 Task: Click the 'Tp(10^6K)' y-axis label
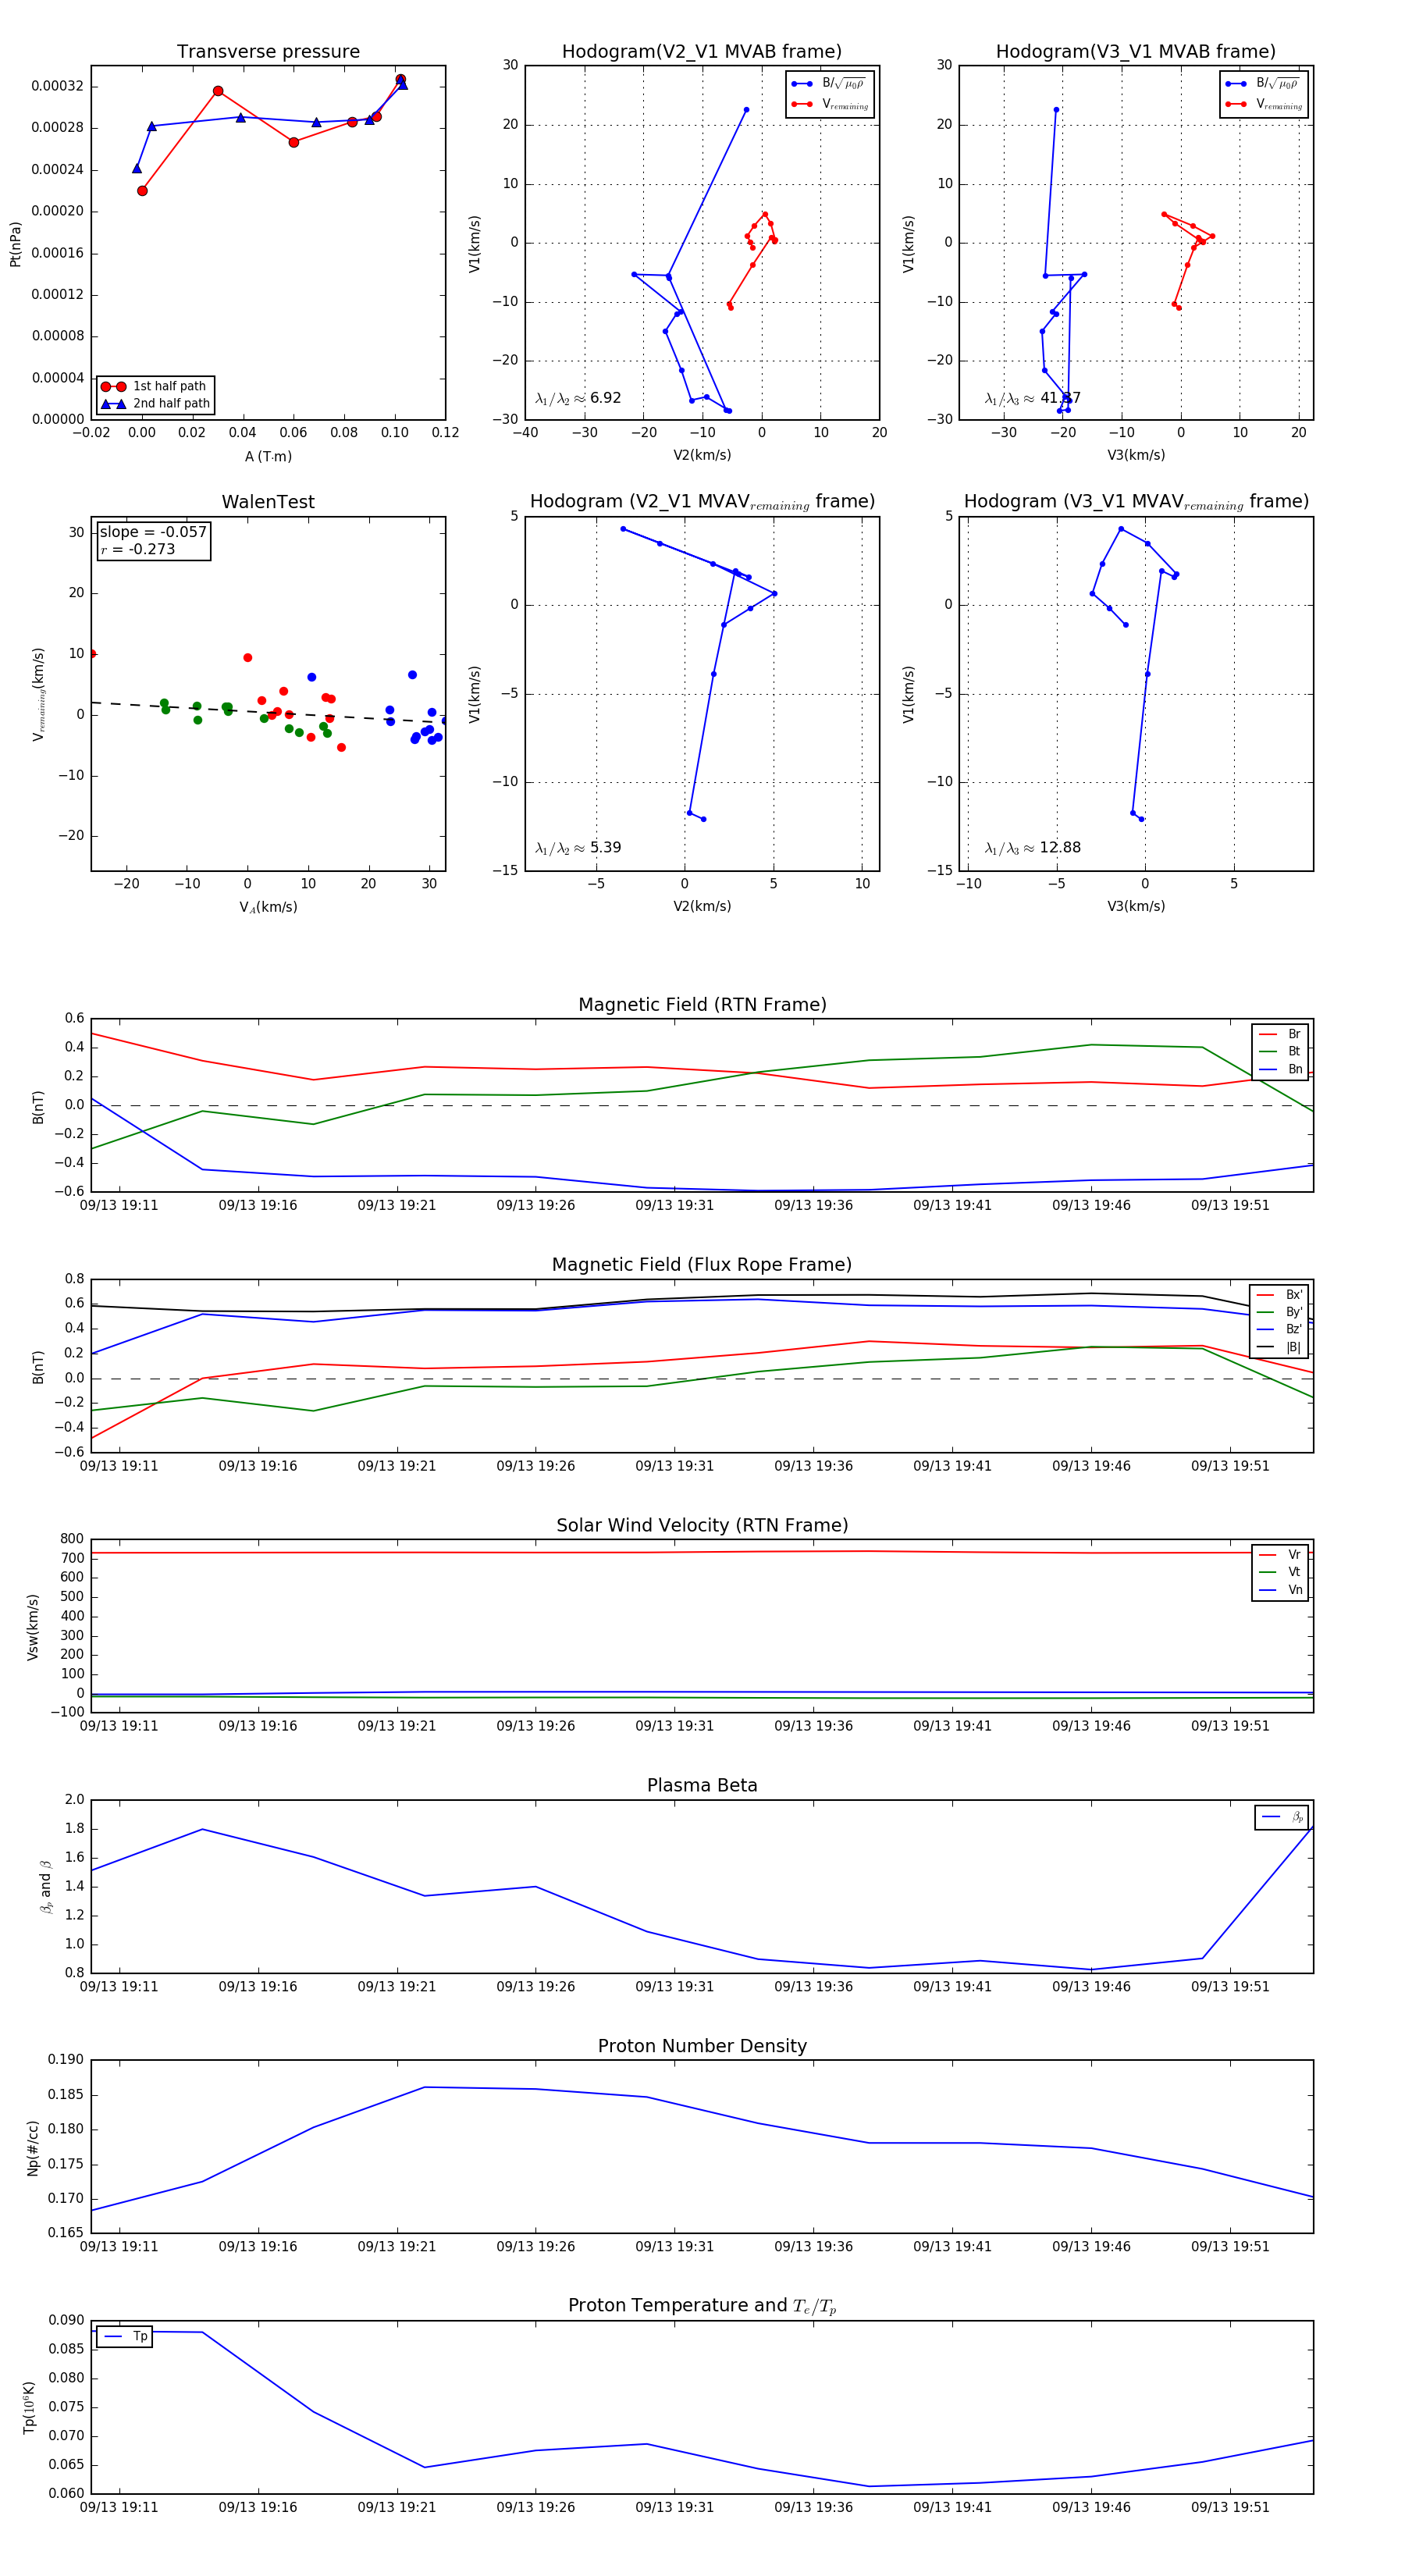point(30,2407)
